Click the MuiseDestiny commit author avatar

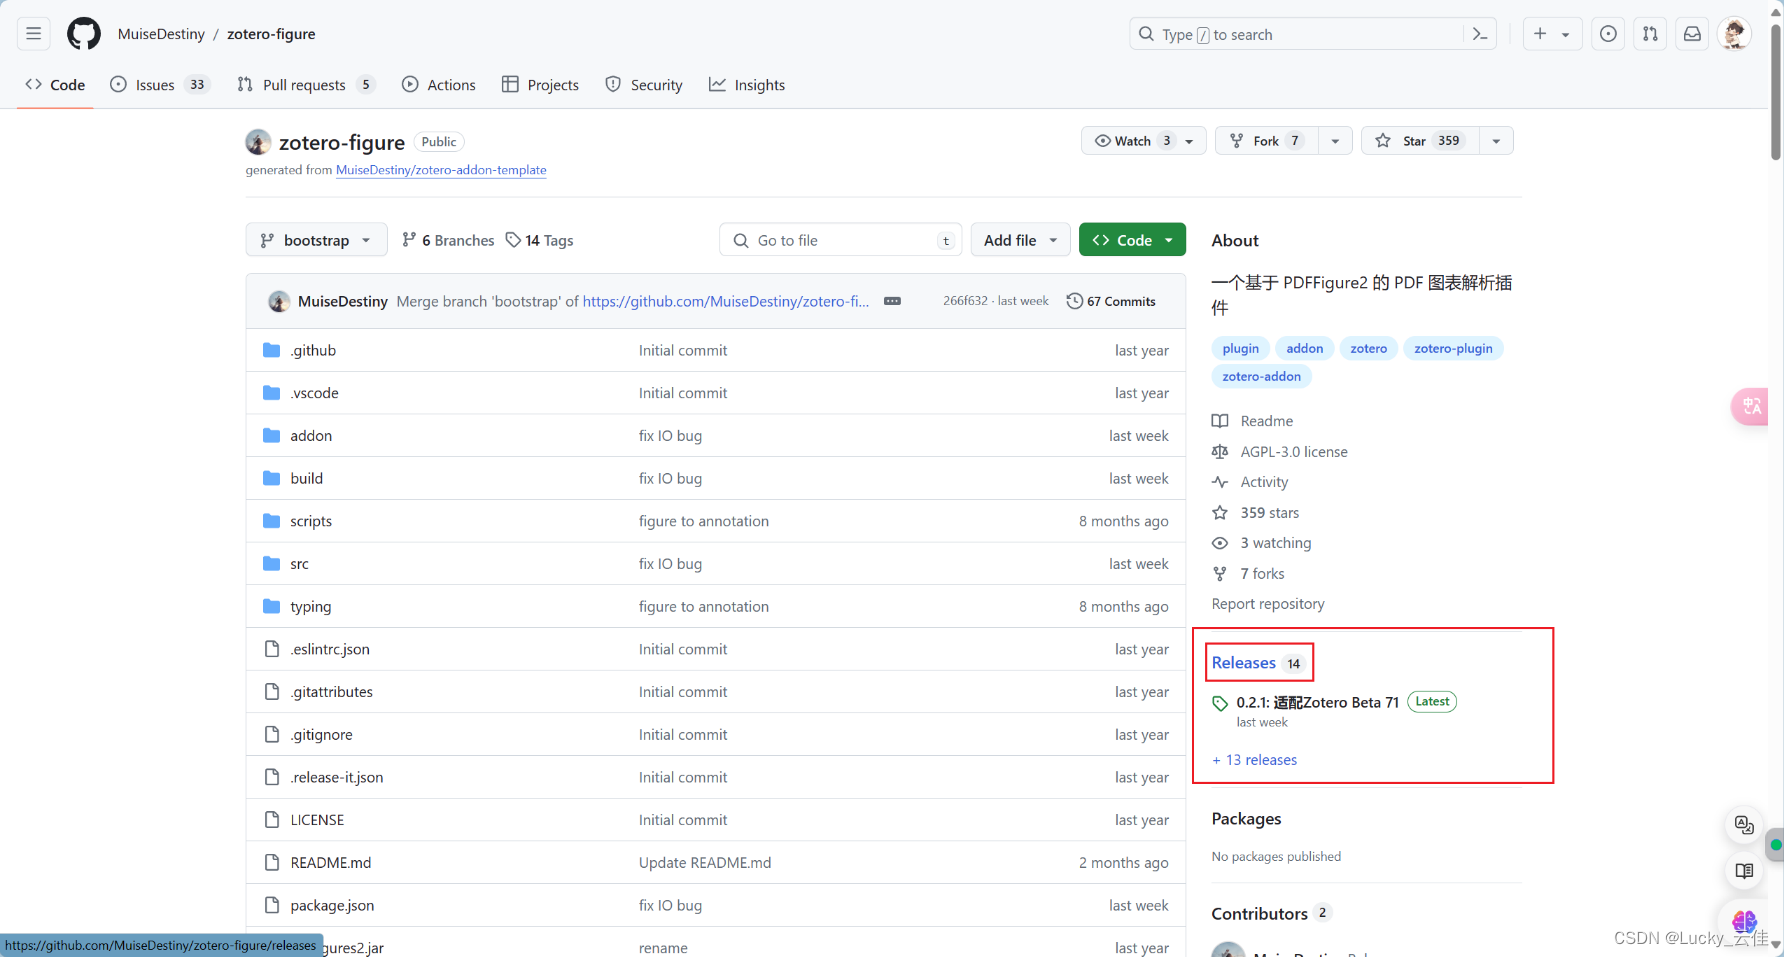(x=279, y=301)
